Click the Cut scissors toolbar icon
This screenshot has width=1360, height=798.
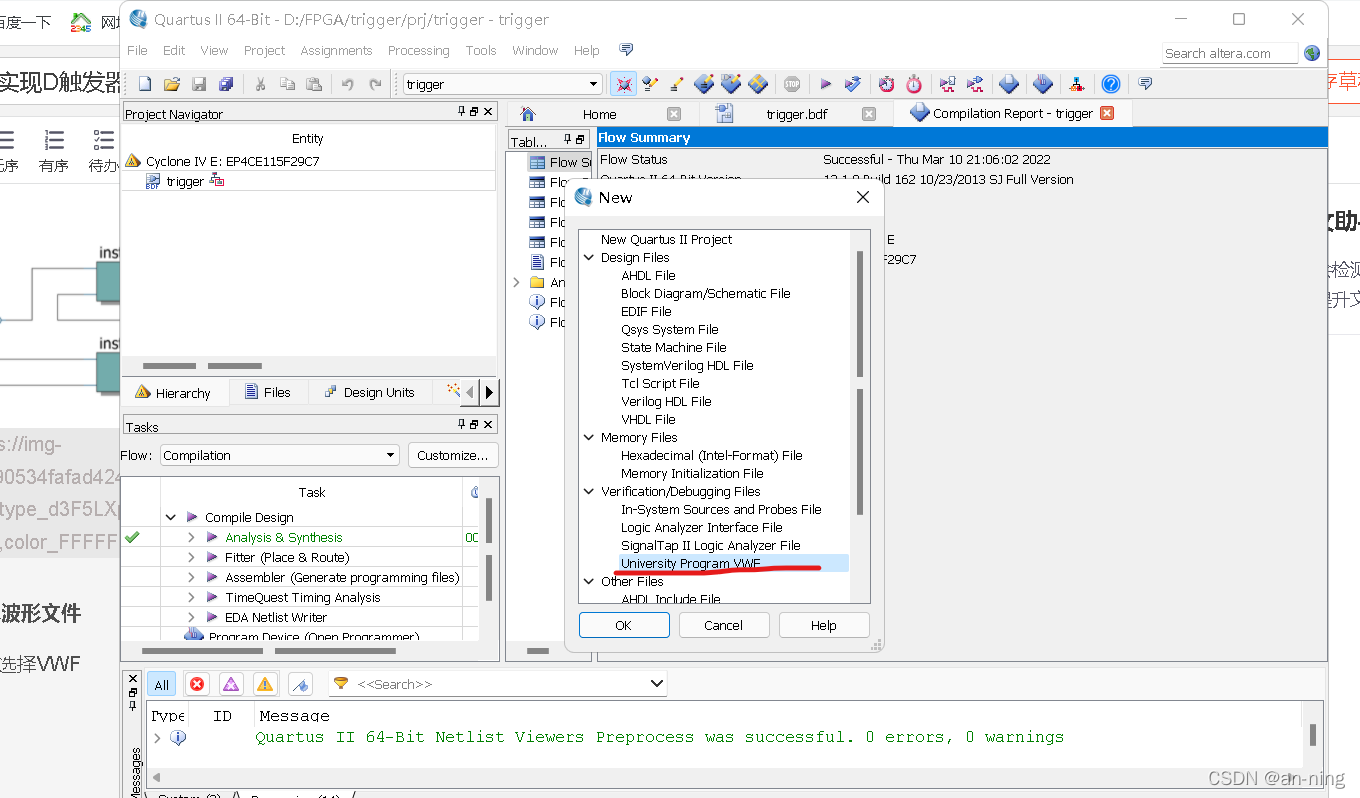click(260, 84)
